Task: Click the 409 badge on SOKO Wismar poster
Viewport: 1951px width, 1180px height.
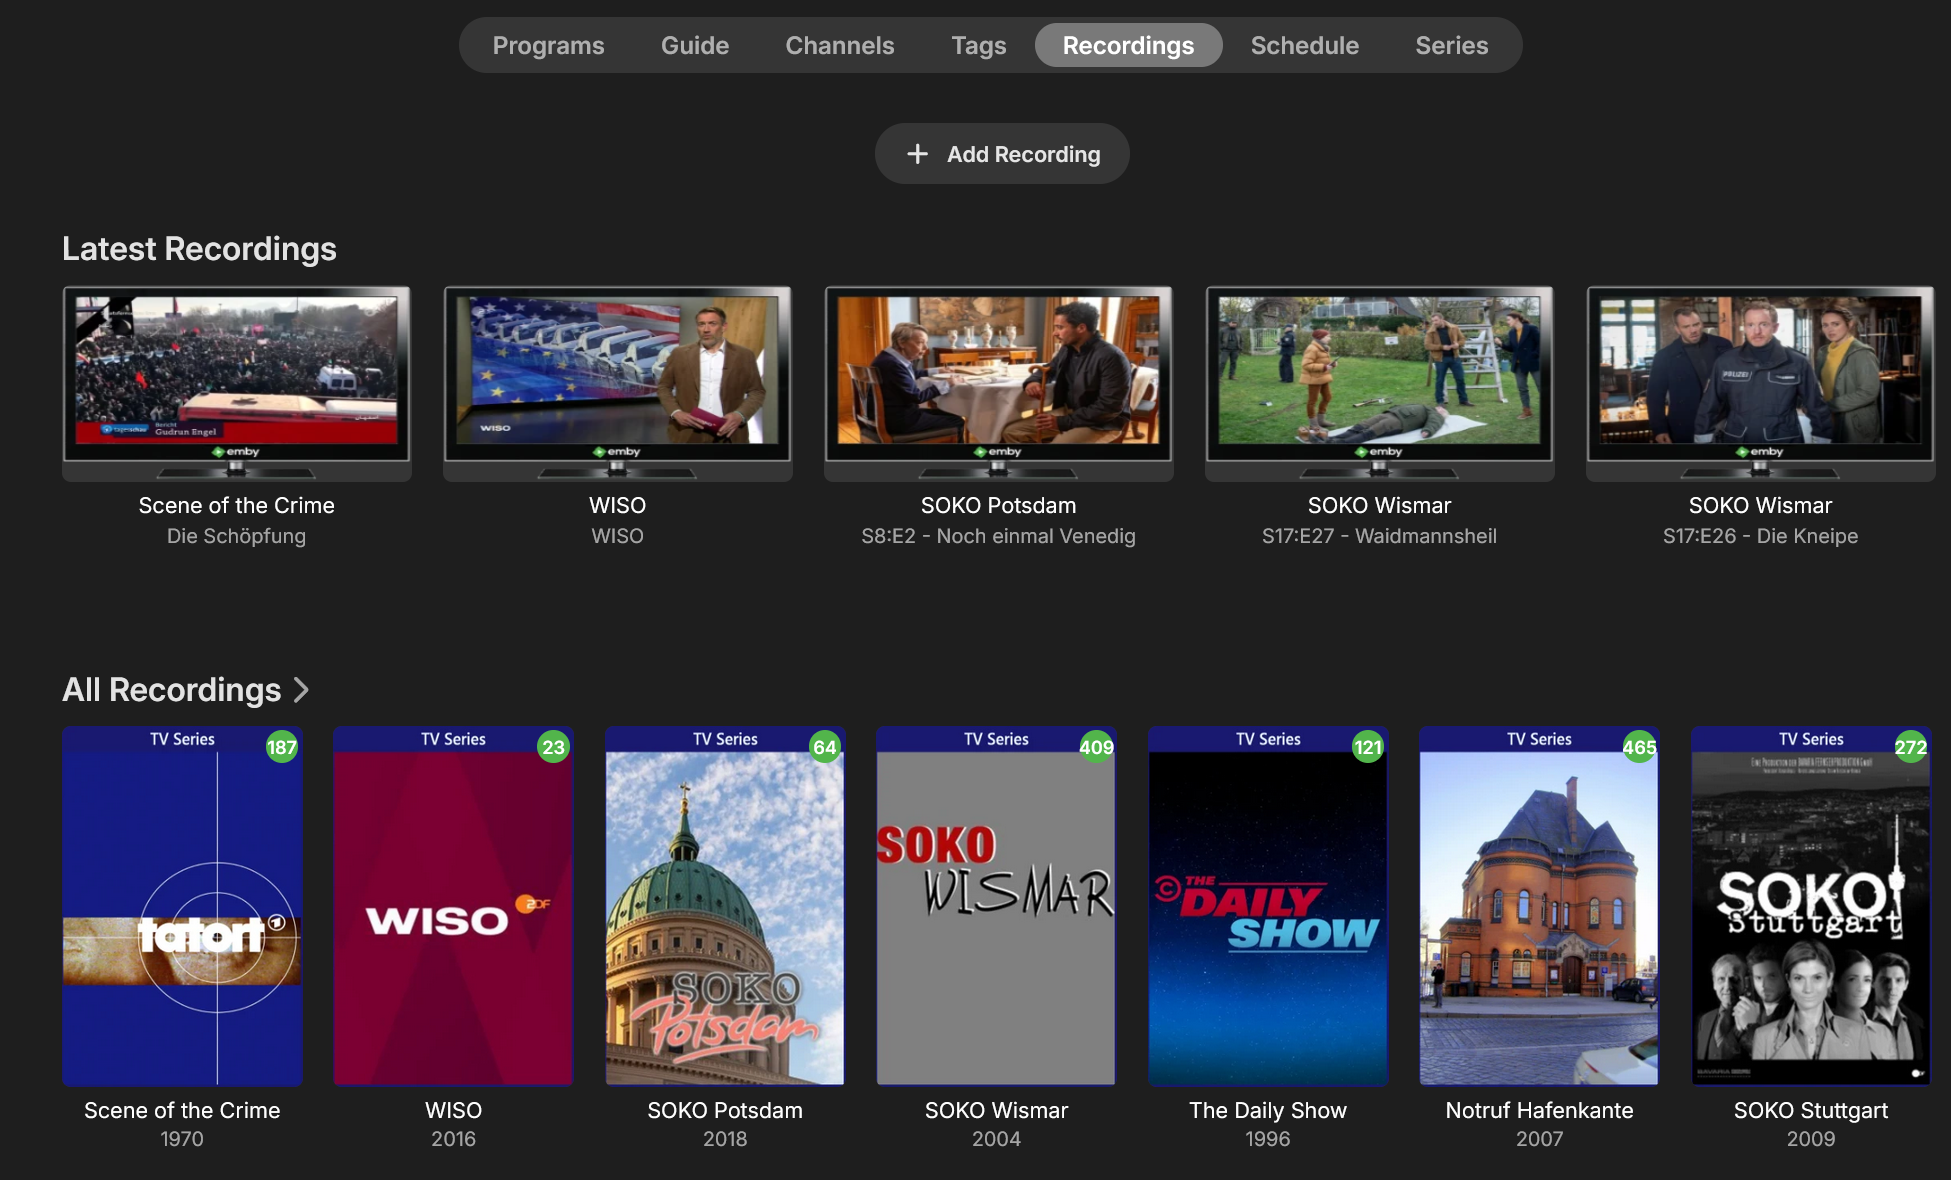Action: (1096, 747)
